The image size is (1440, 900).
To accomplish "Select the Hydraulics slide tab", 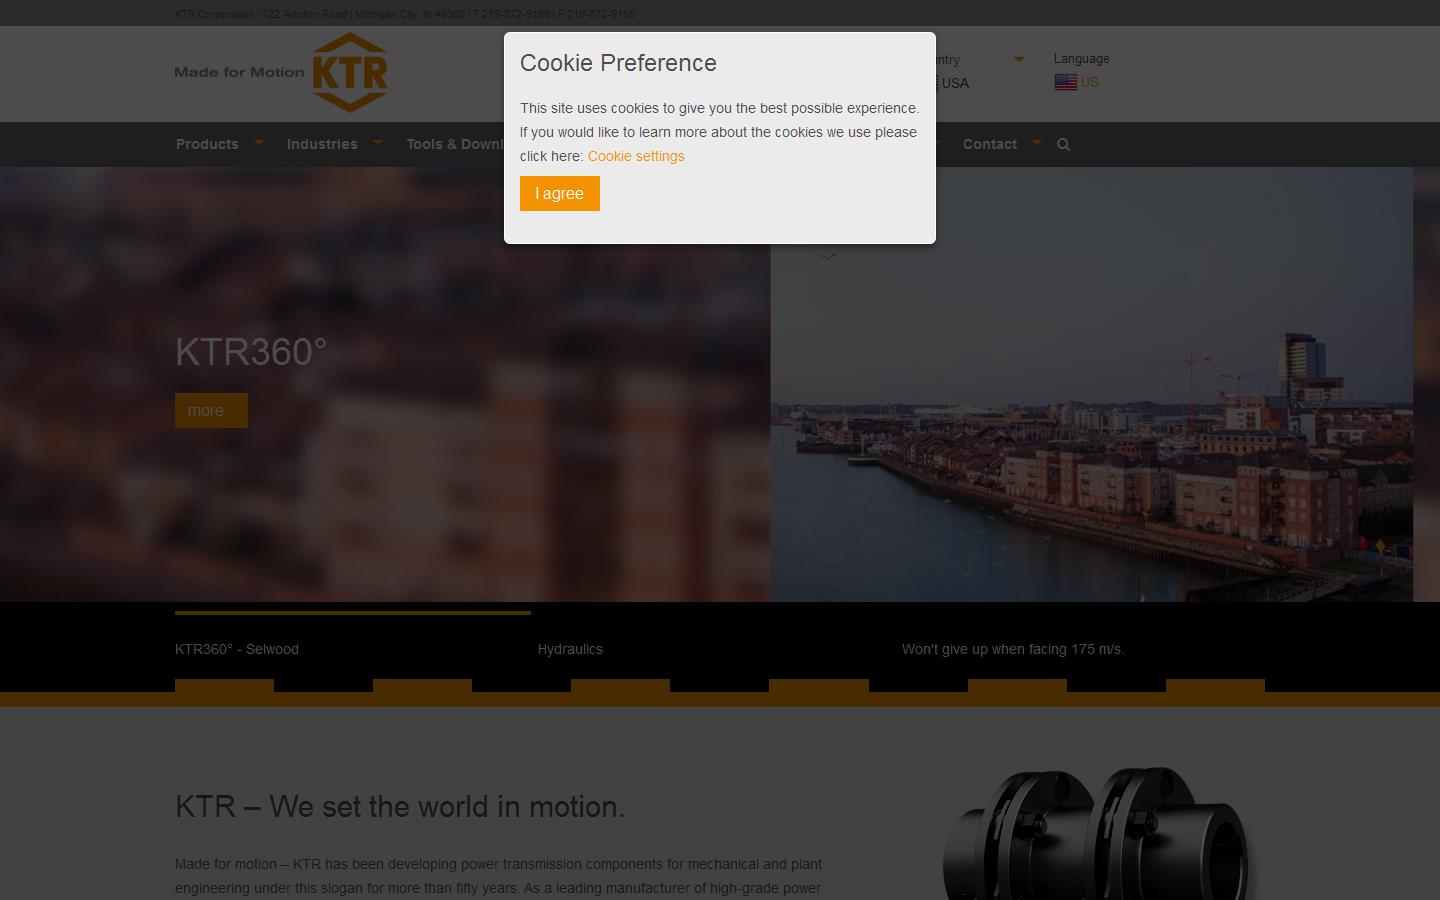I will coord(570,649).
